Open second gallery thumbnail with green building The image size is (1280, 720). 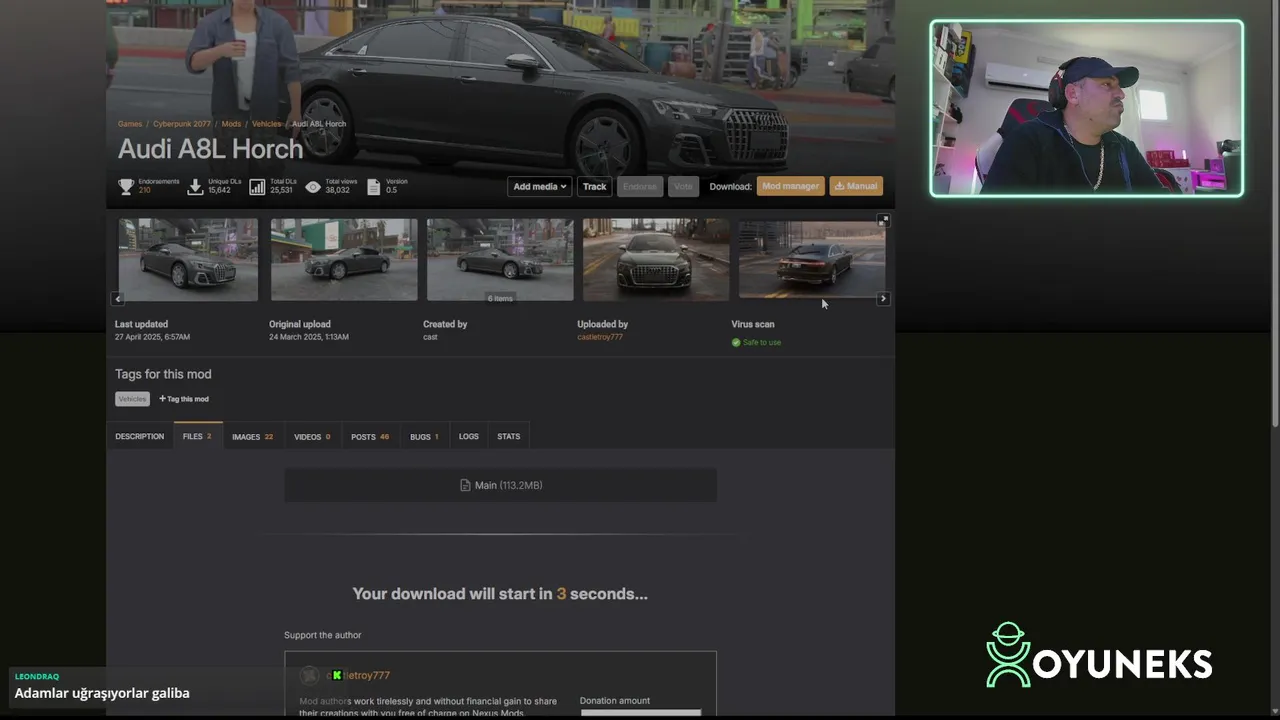coord(344,259)
